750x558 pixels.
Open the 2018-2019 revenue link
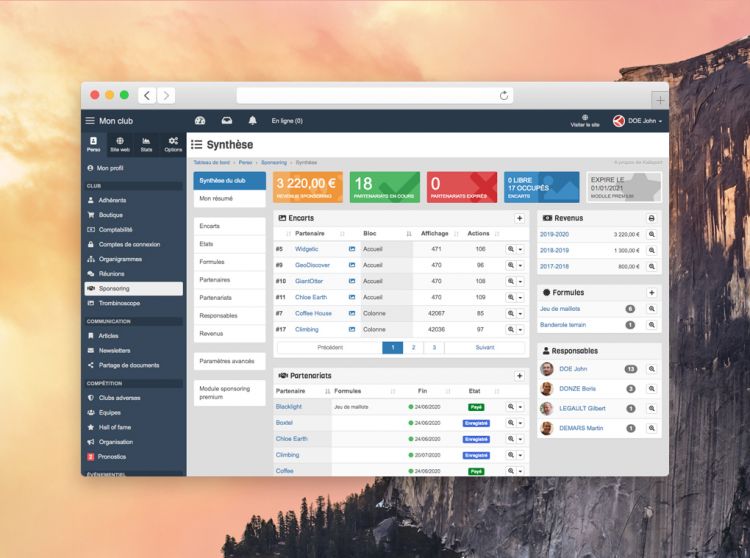[x=554, y=250]
